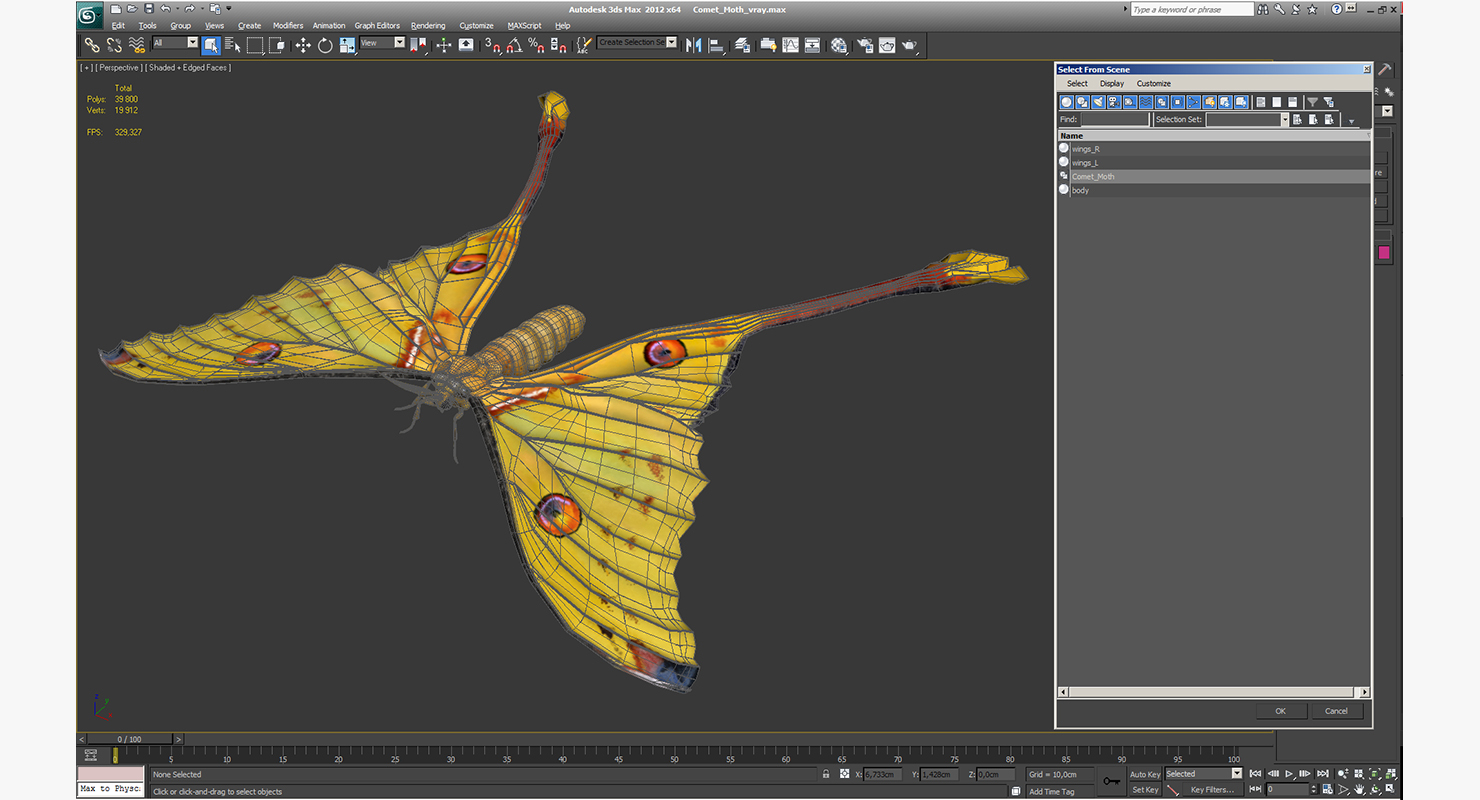
Task: Click the time slider 0 / 100 thumb
Action: [x=129, y=740]
